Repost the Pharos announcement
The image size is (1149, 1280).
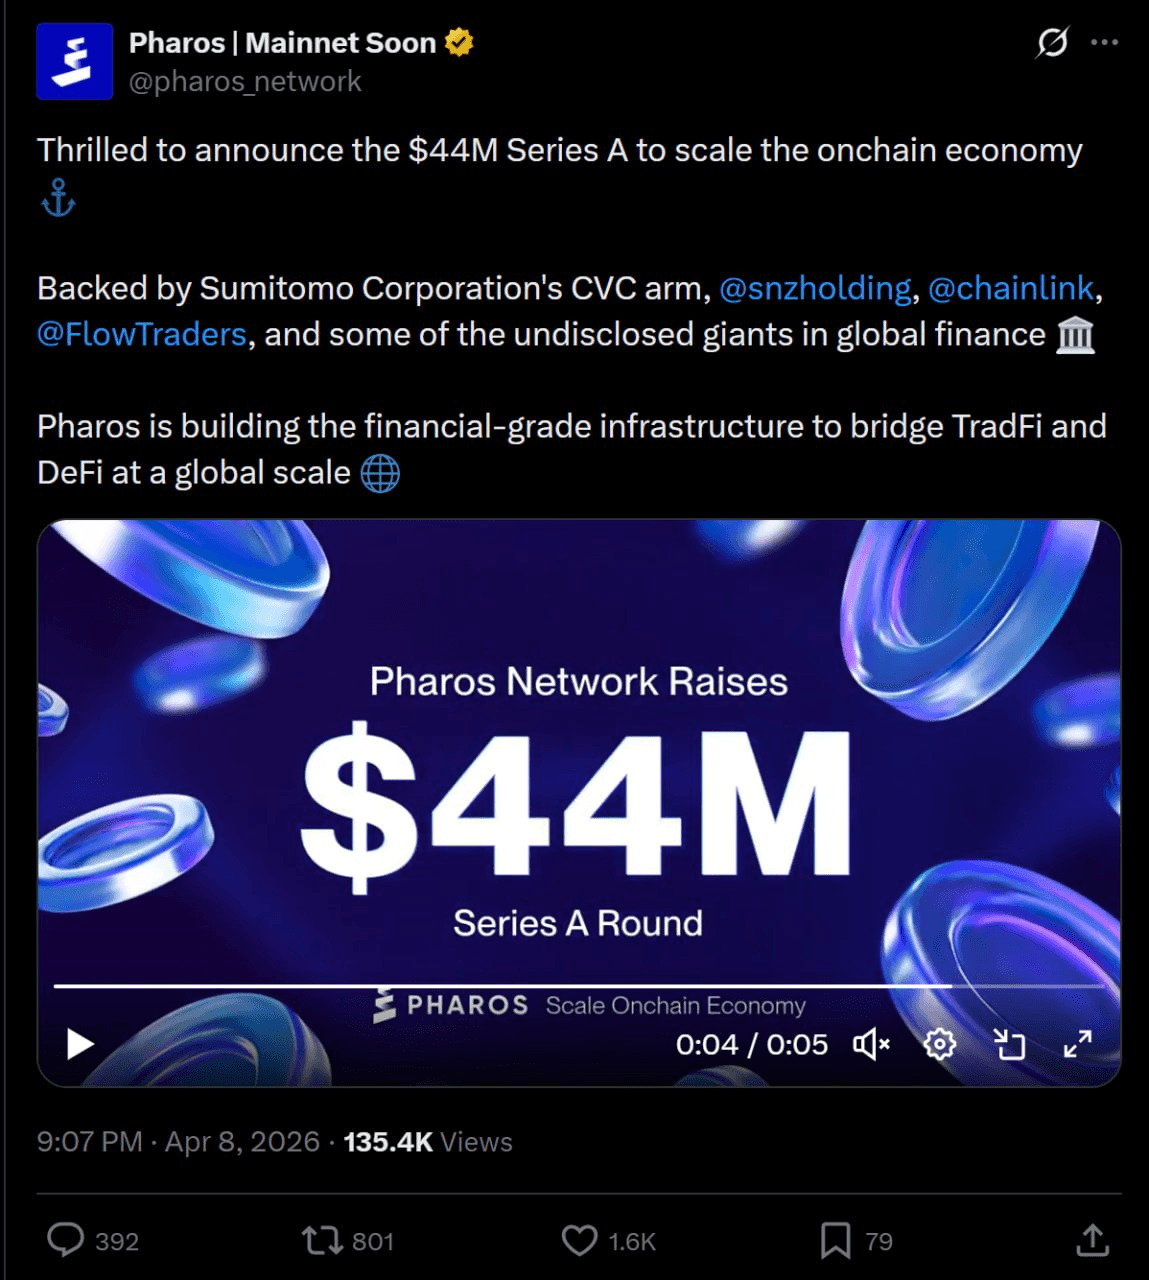(322, 1241)
